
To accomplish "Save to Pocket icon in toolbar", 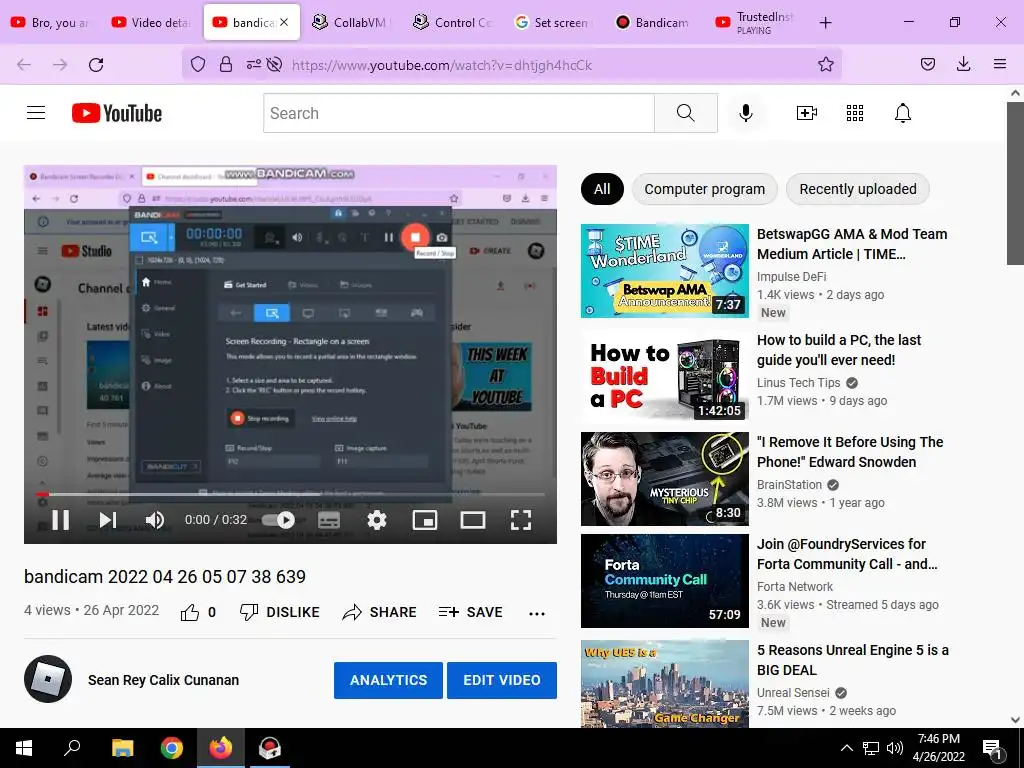I will point(927,65).
